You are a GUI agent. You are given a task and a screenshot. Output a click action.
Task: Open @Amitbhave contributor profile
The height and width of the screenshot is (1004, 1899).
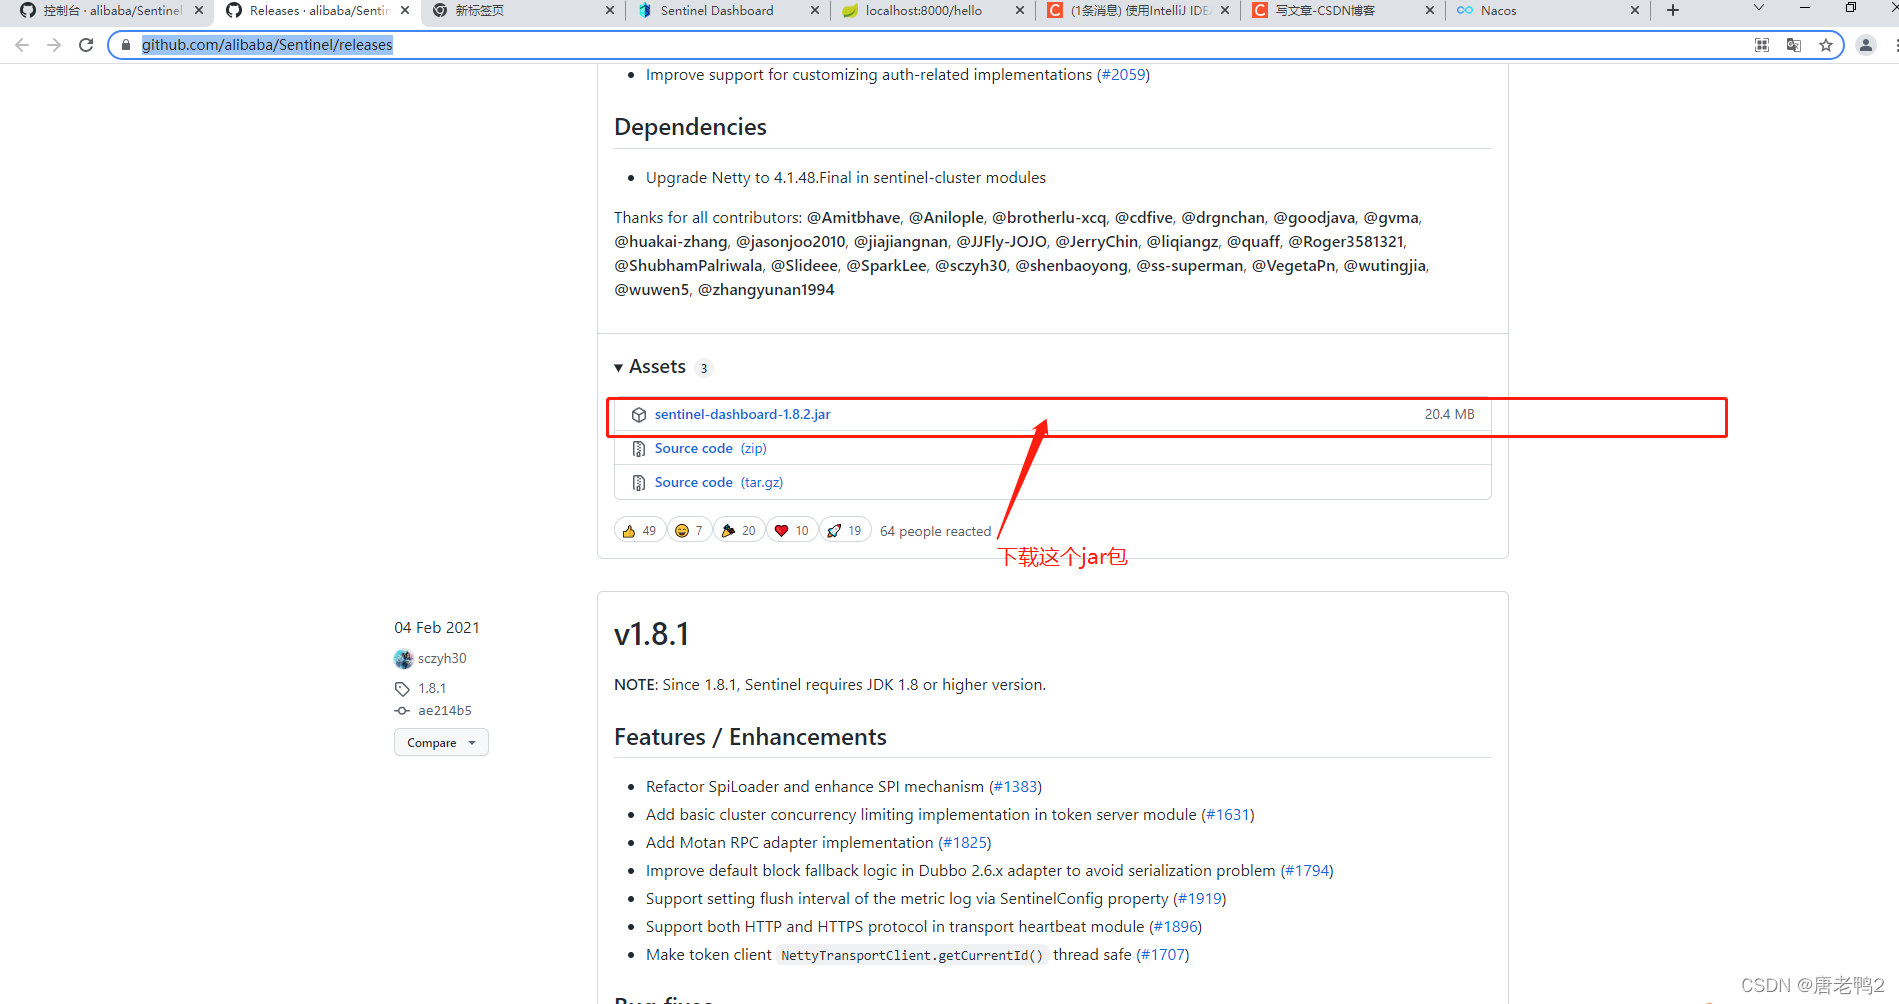[853, 218]
